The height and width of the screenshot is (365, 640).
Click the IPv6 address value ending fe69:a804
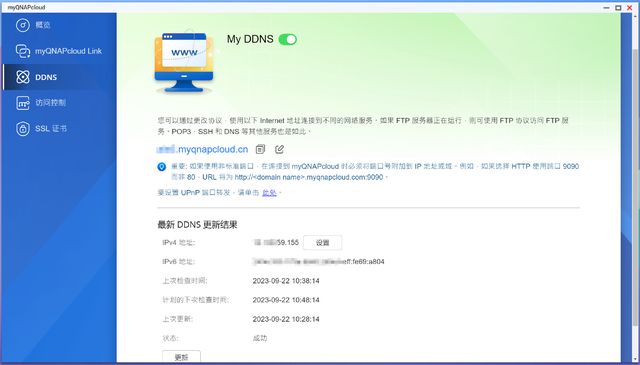318,262
